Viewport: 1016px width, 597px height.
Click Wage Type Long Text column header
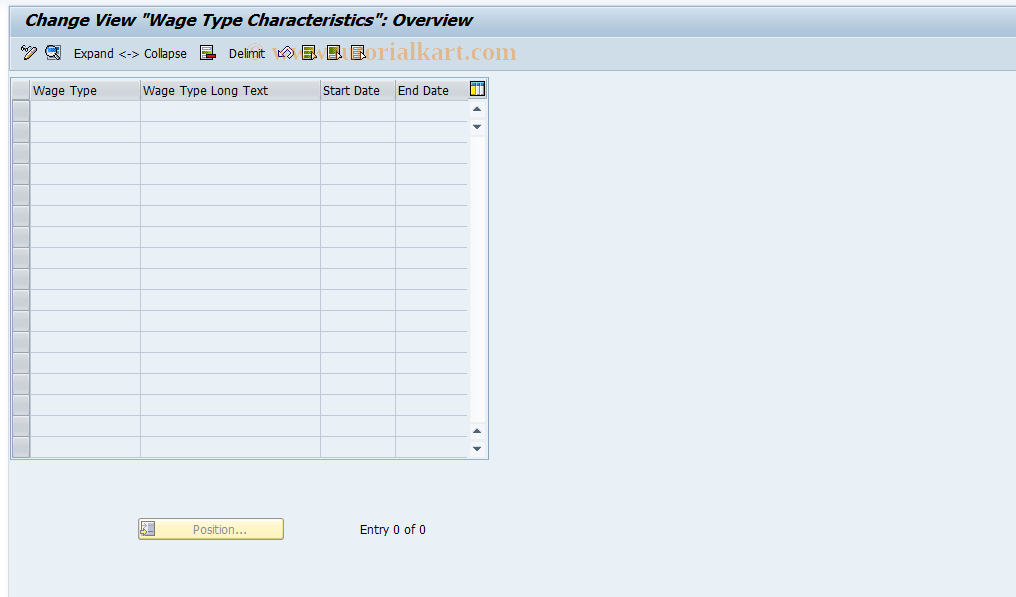point(230,91)
